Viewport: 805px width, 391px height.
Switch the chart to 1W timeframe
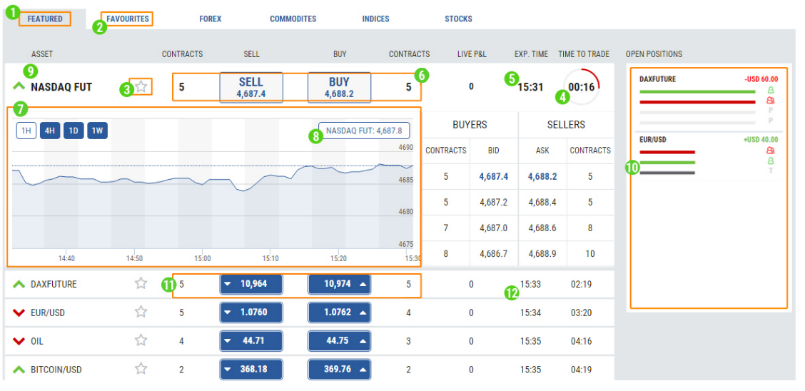[x=98, y=131]
